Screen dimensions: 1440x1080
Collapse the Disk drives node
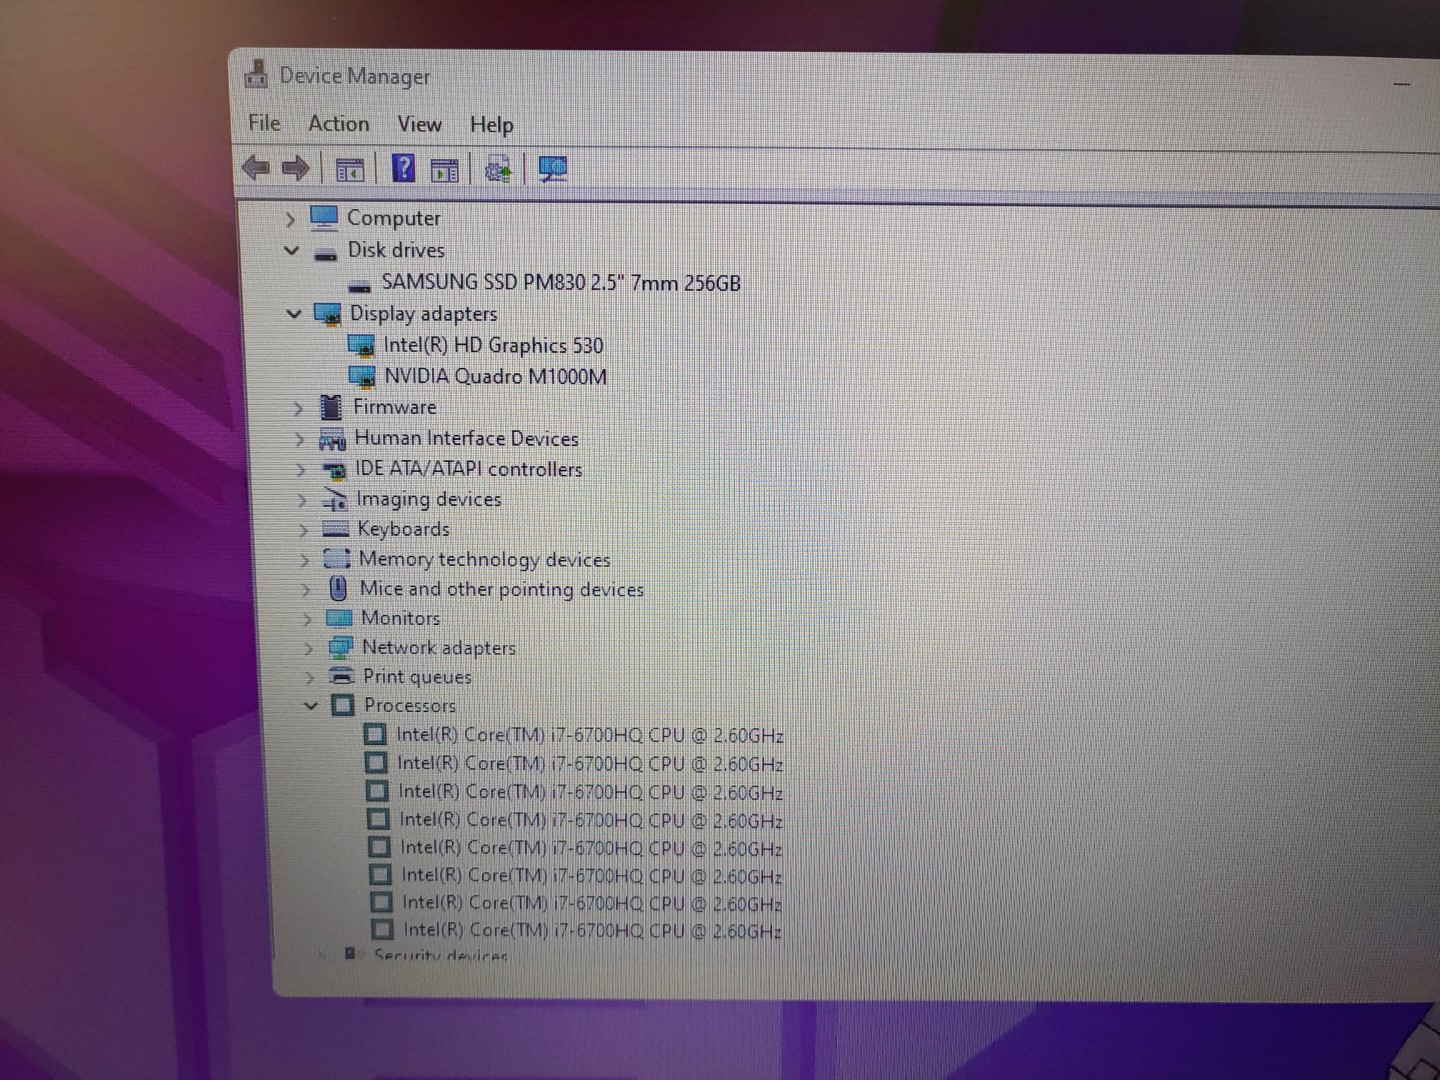[x=291, y=250]
